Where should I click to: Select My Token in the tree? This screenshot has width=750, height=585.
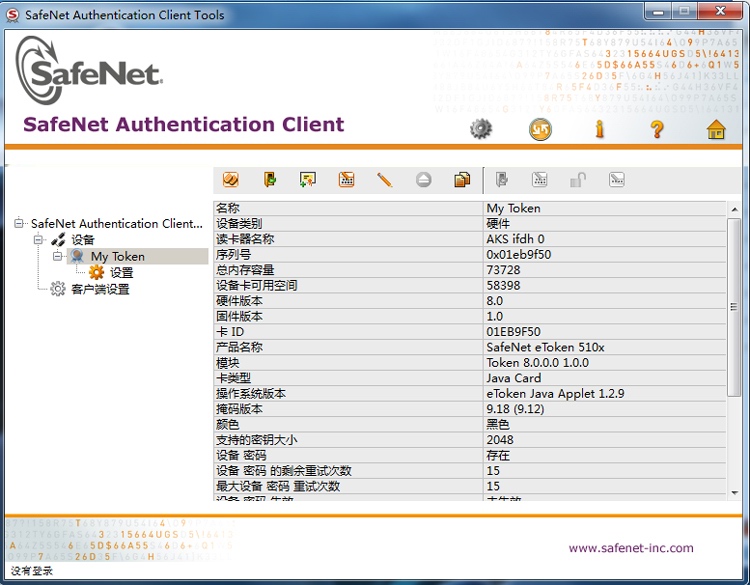118,256
